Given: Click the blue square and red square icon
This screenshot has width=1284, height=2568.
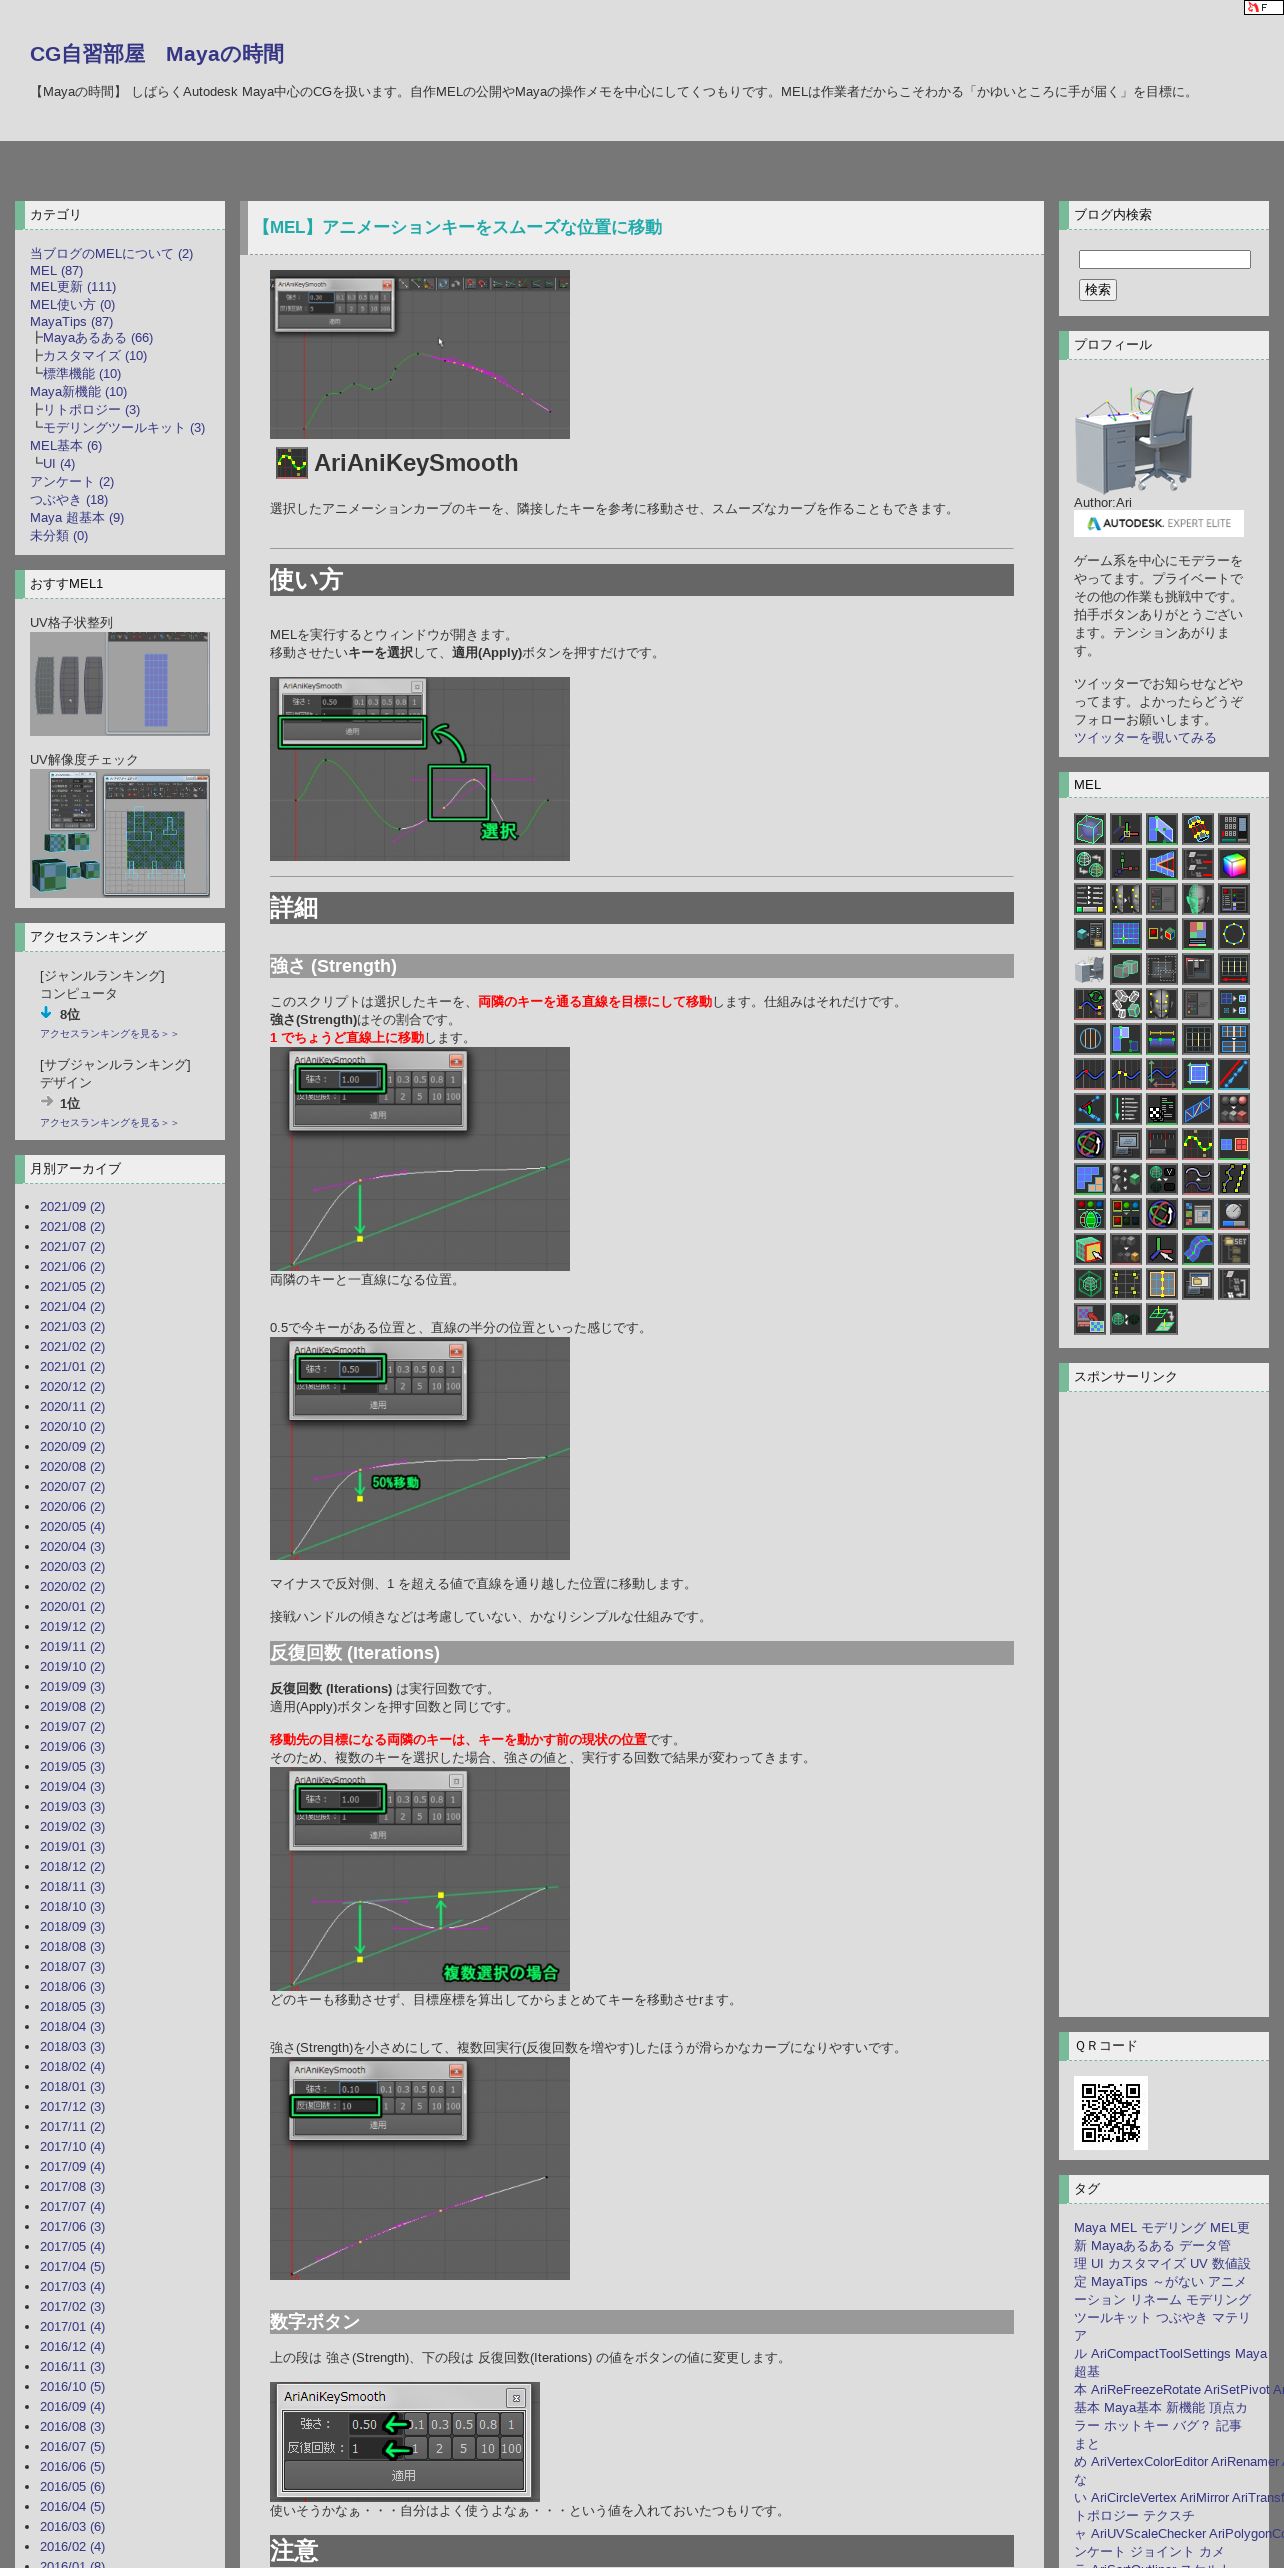Looking at the screenshot, I should (1234, 1144).
